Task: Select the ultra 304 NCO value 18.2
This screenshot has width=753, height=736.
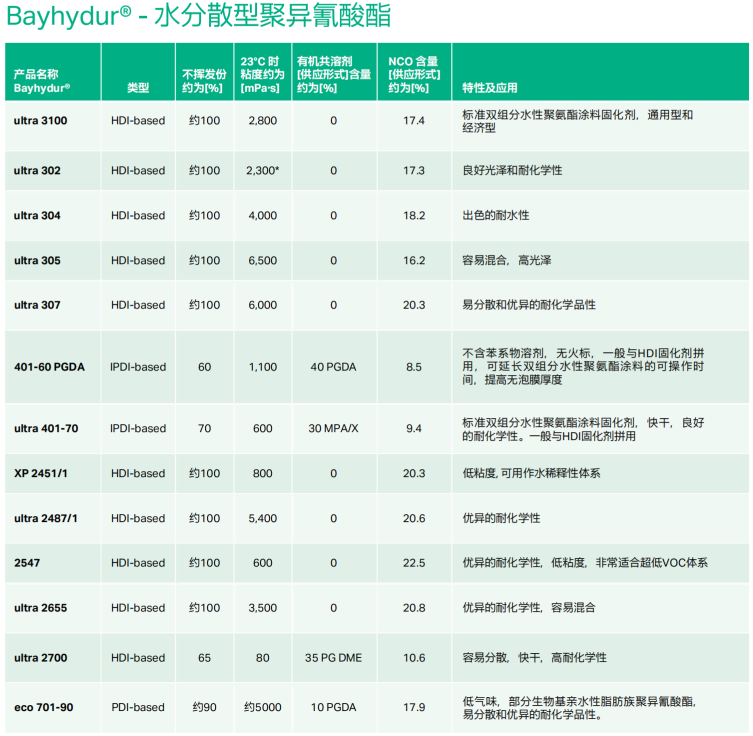Action: pos(414,216)
